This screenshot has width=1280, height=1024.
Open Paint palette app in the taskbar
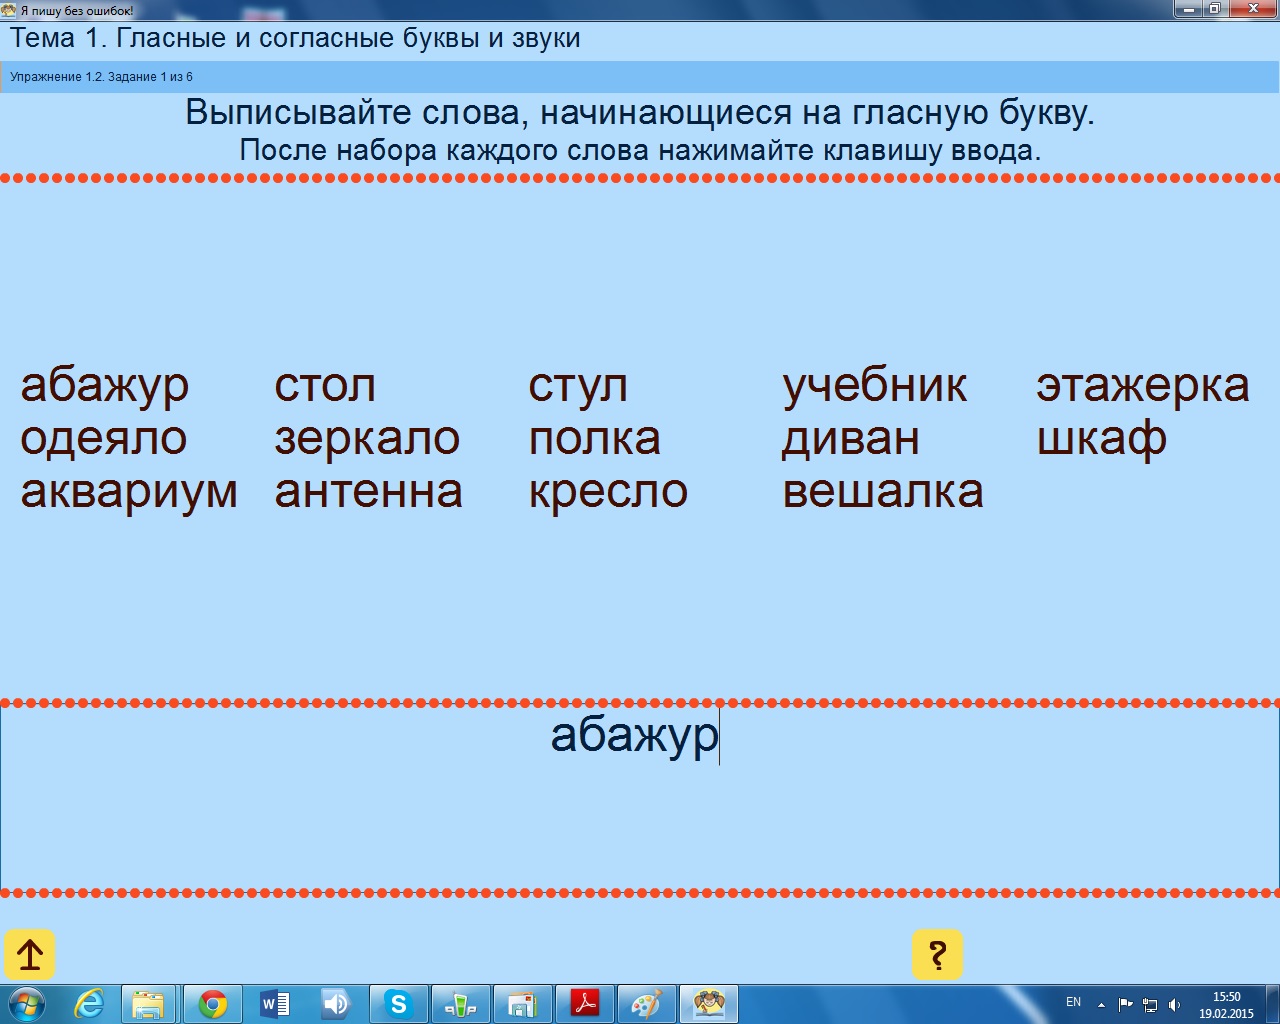pos(646,1004)
